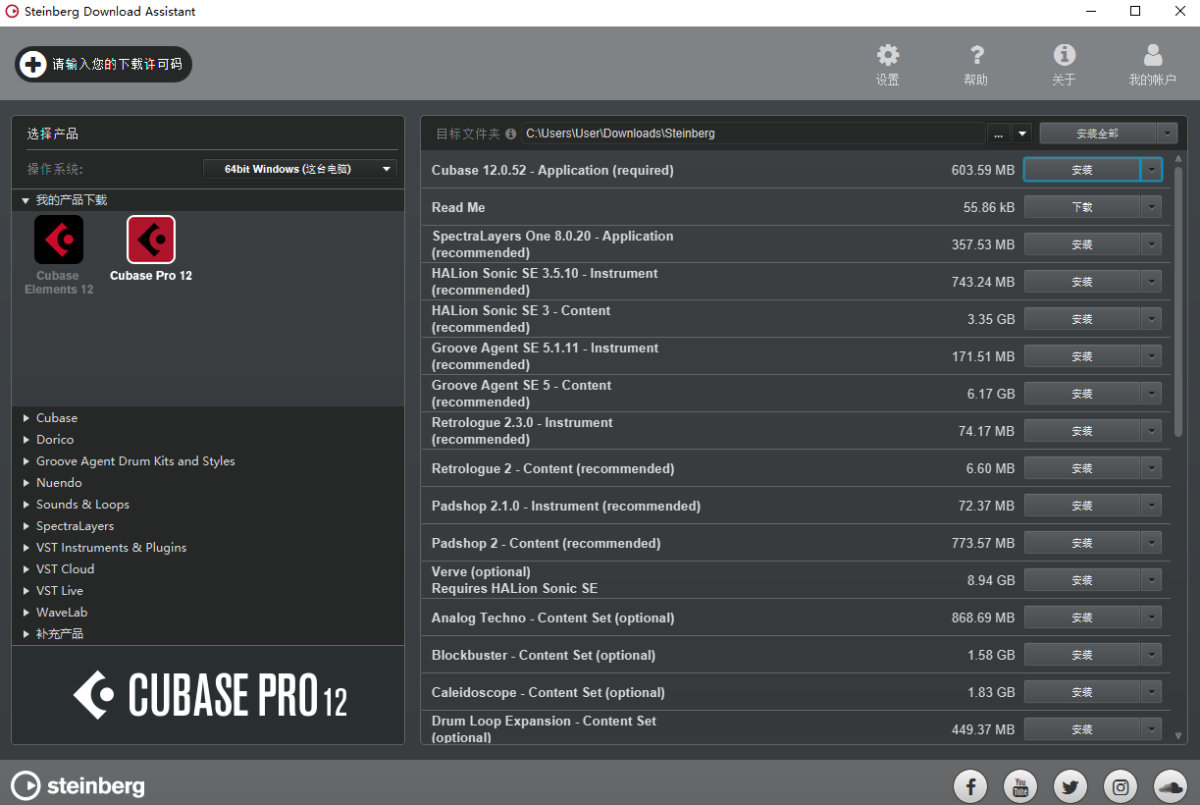Viewport: 1200px width, 805px height.
Task: Open dropdown arrow beside Cubase 12.0.52 install
Action: point(1152,170)
